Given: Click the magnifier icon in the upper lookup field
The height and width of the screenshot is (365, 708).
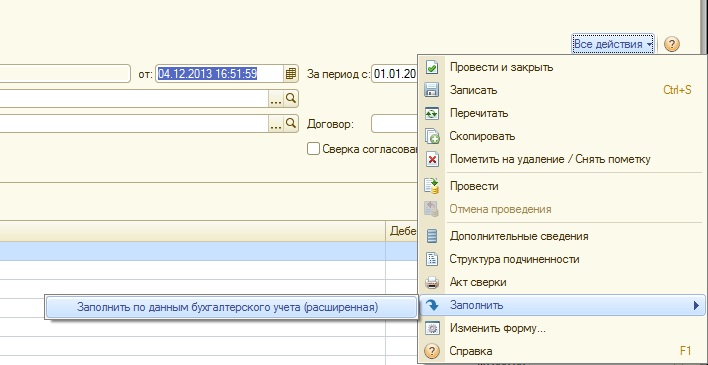Looking at the screenshot, I should click(x=291, y=98).
